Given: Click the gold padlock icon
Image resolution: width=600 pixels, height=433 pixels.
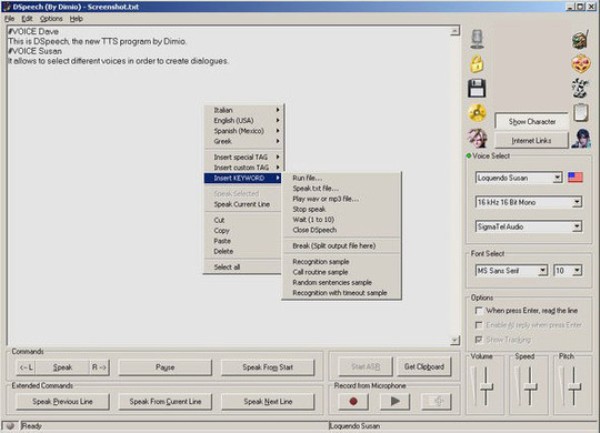Looking at the screenshot, I should [x=477, y=64].
